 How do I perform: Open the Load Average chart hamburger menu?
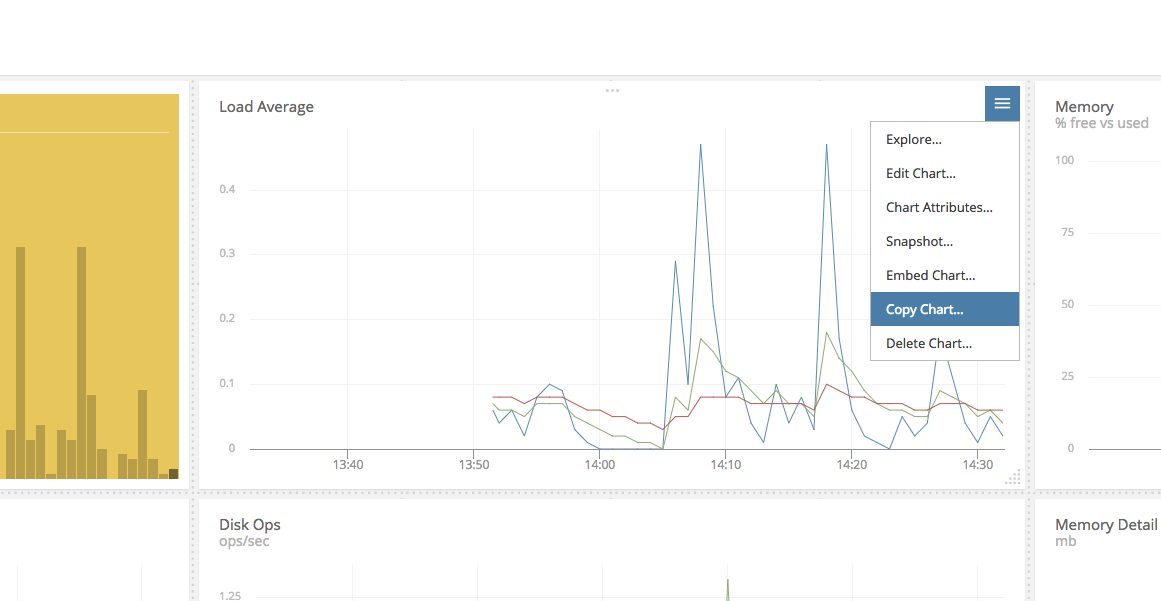click(x=1001, y=103)
